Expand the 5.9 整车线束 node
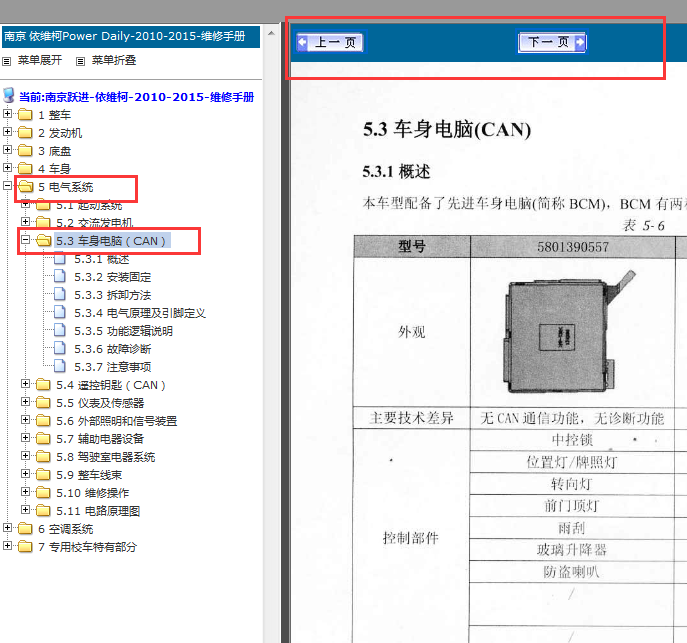 (x=25, y=473)
